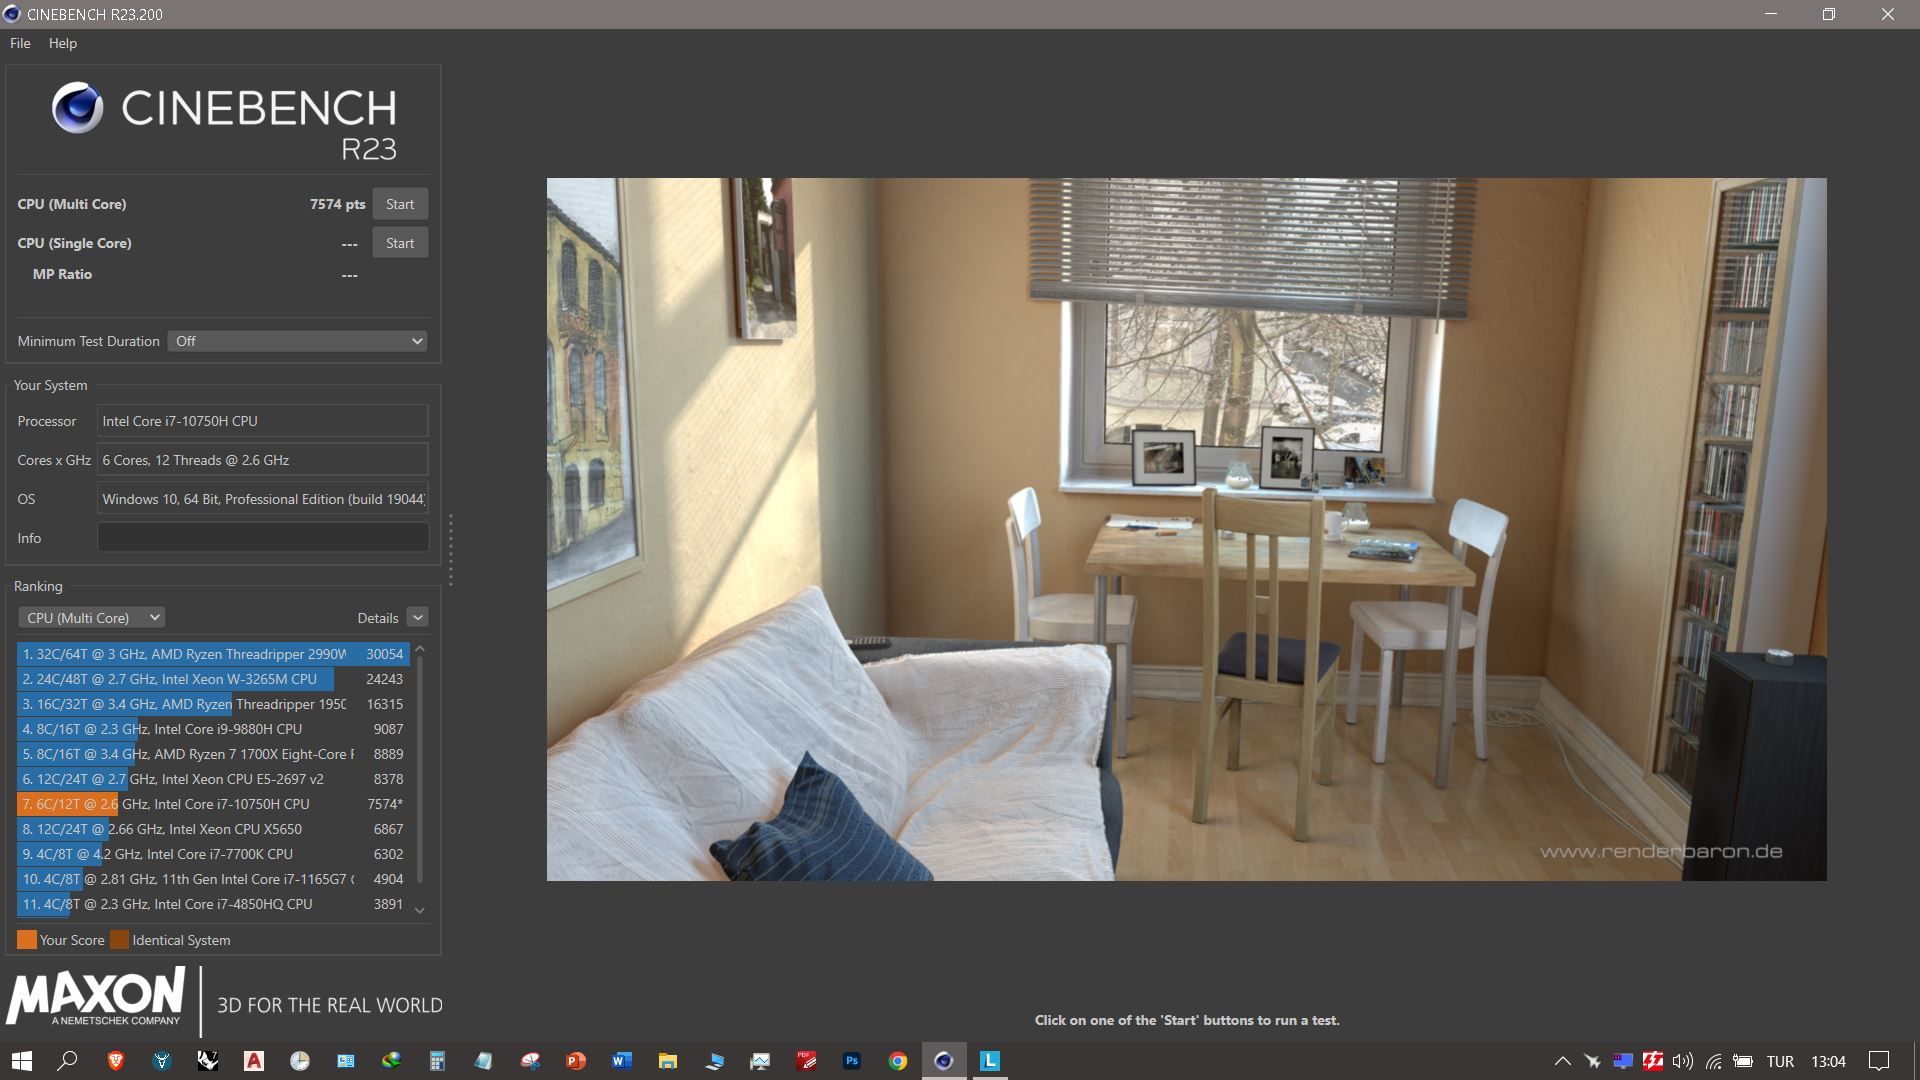The image size is (1920, 1080).
Task: Click the Info text field
Action: point(262,538)
